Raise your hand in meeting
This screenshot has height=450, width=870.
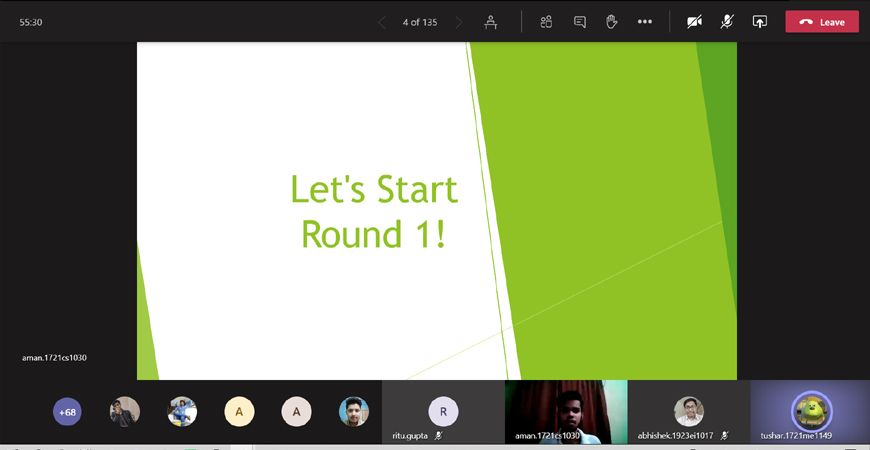(612, 22)
